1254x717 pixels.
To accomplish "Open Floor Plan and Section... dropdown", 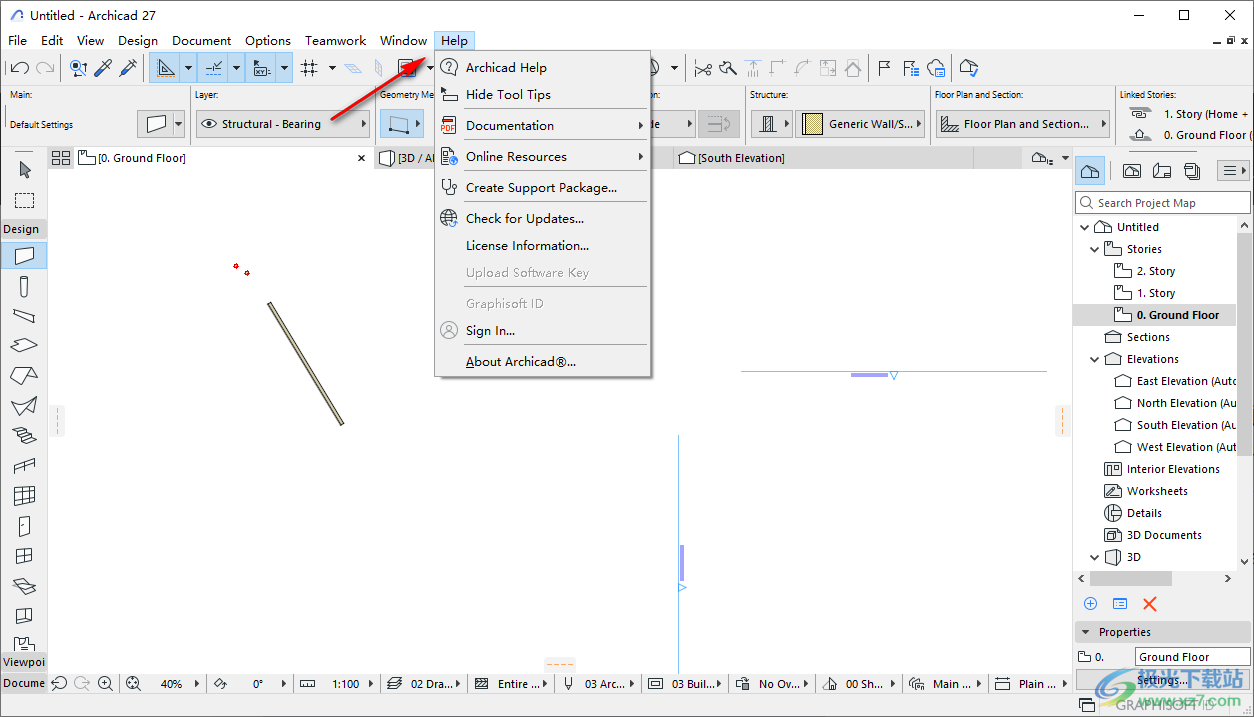I will tap(1023, 124).
